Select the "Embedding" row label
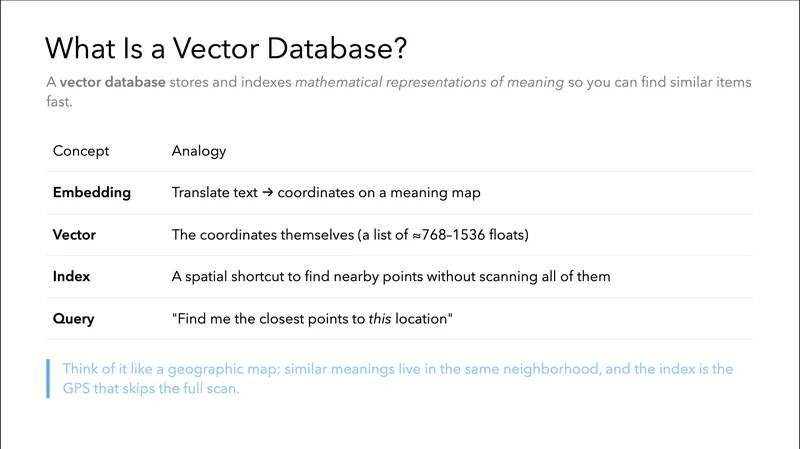800x449 pixels. tap(92, 193)
